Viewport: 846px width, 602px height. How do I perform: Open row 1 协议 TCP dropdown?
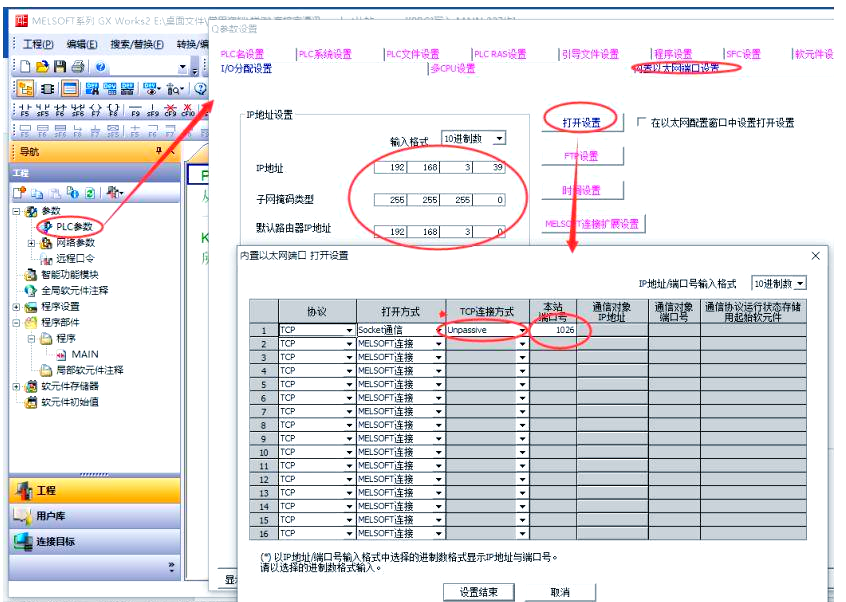pyautogui.click(x=349, y=330)
